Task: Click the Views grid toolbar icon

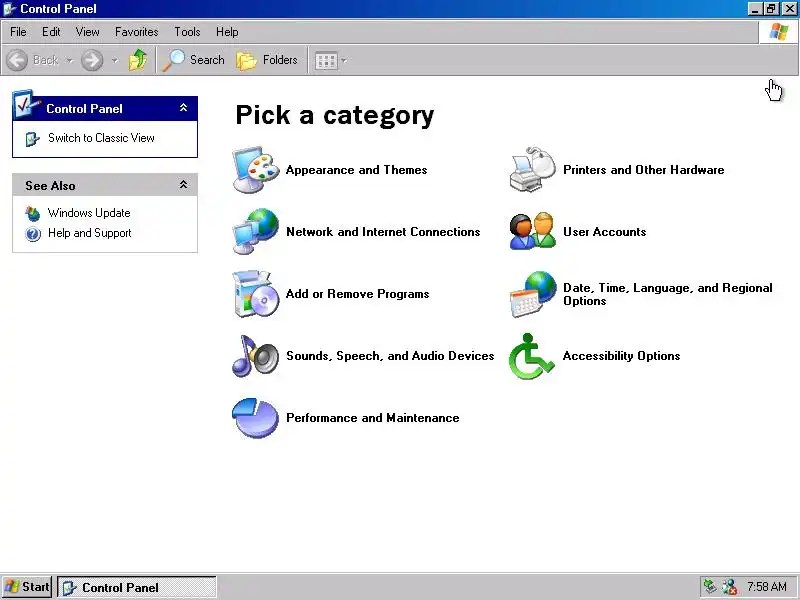Action: pos(326,61)
